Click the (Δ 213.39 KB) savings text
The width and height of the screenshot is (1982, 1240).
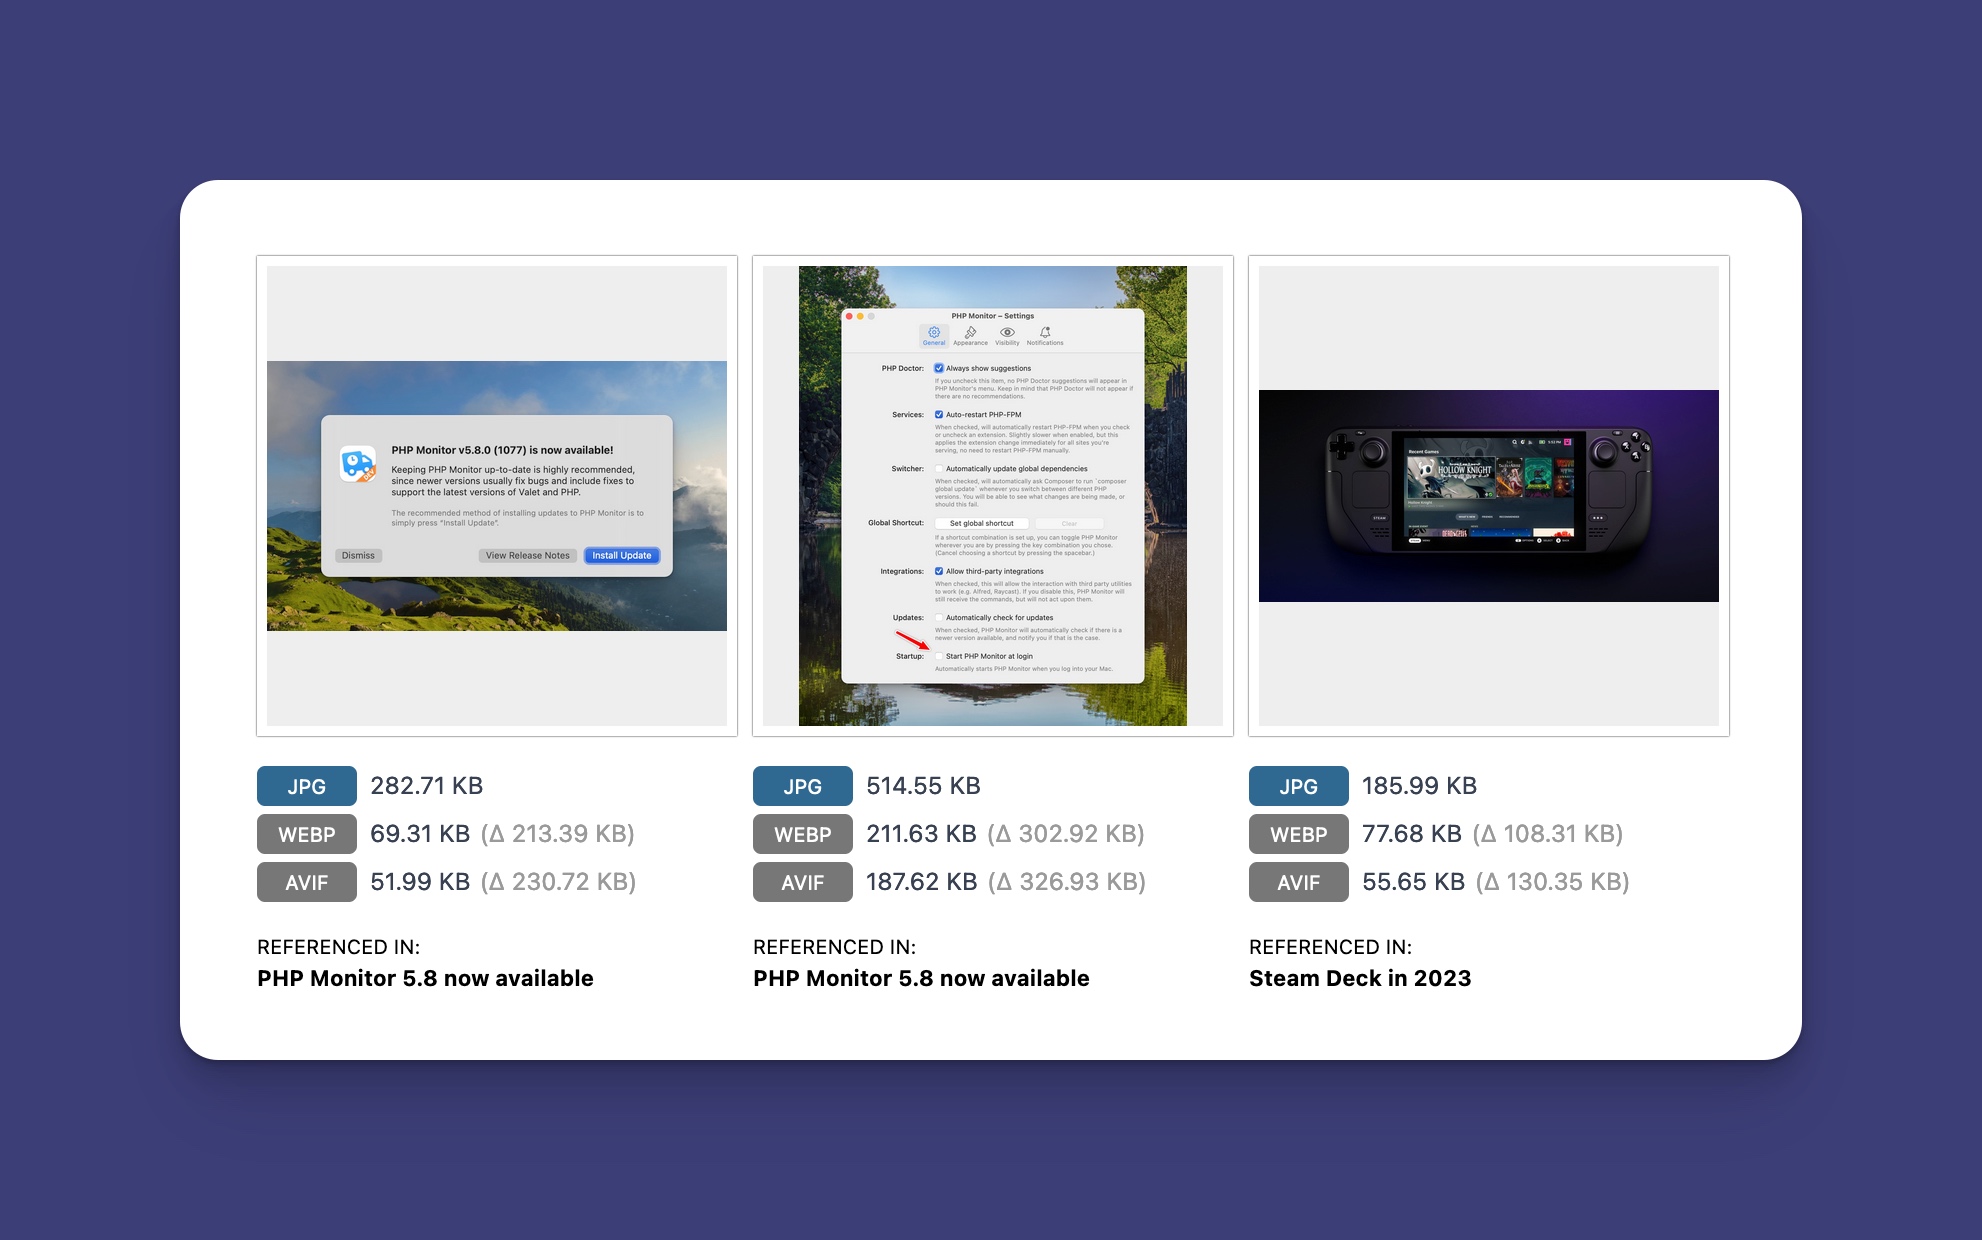pos(558,834)
